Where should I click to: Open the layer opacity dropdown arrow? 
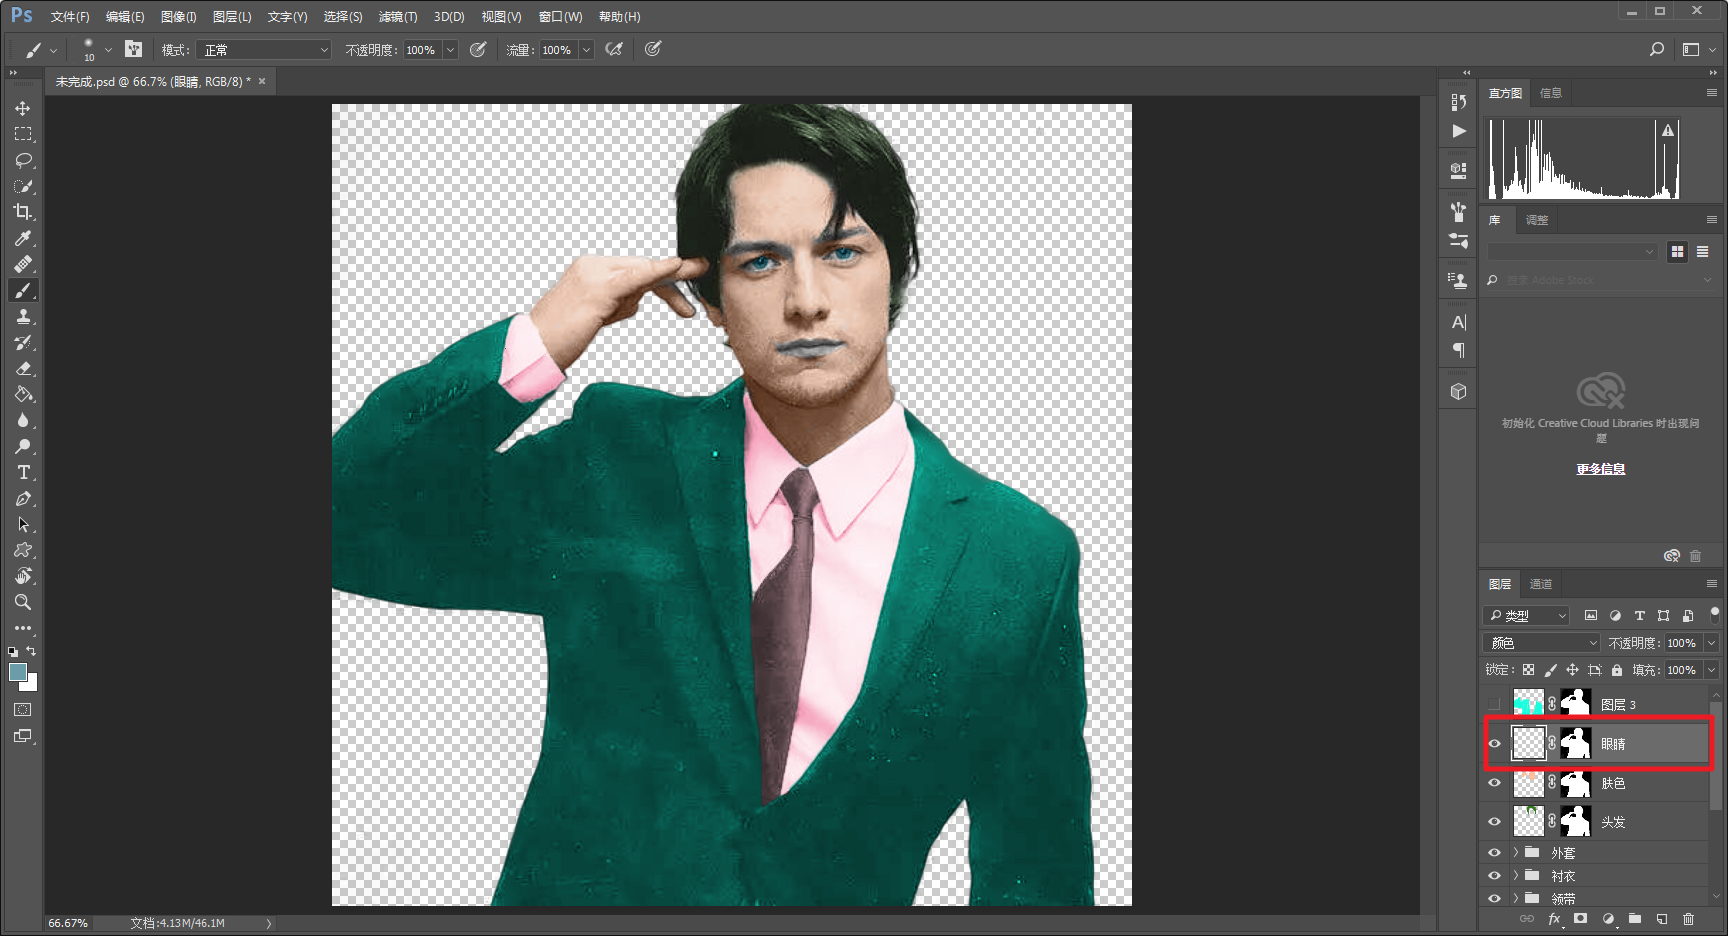point(1712,643)
